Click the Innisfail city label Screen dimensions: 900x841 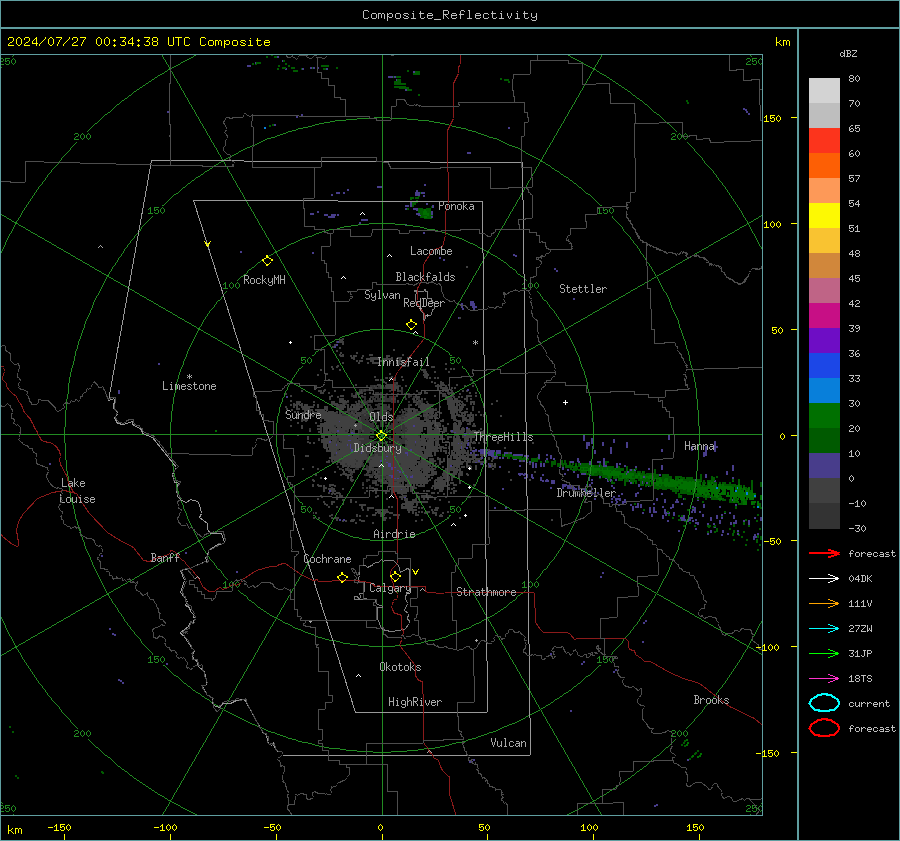pyautogui.click(x=403, y=362)
